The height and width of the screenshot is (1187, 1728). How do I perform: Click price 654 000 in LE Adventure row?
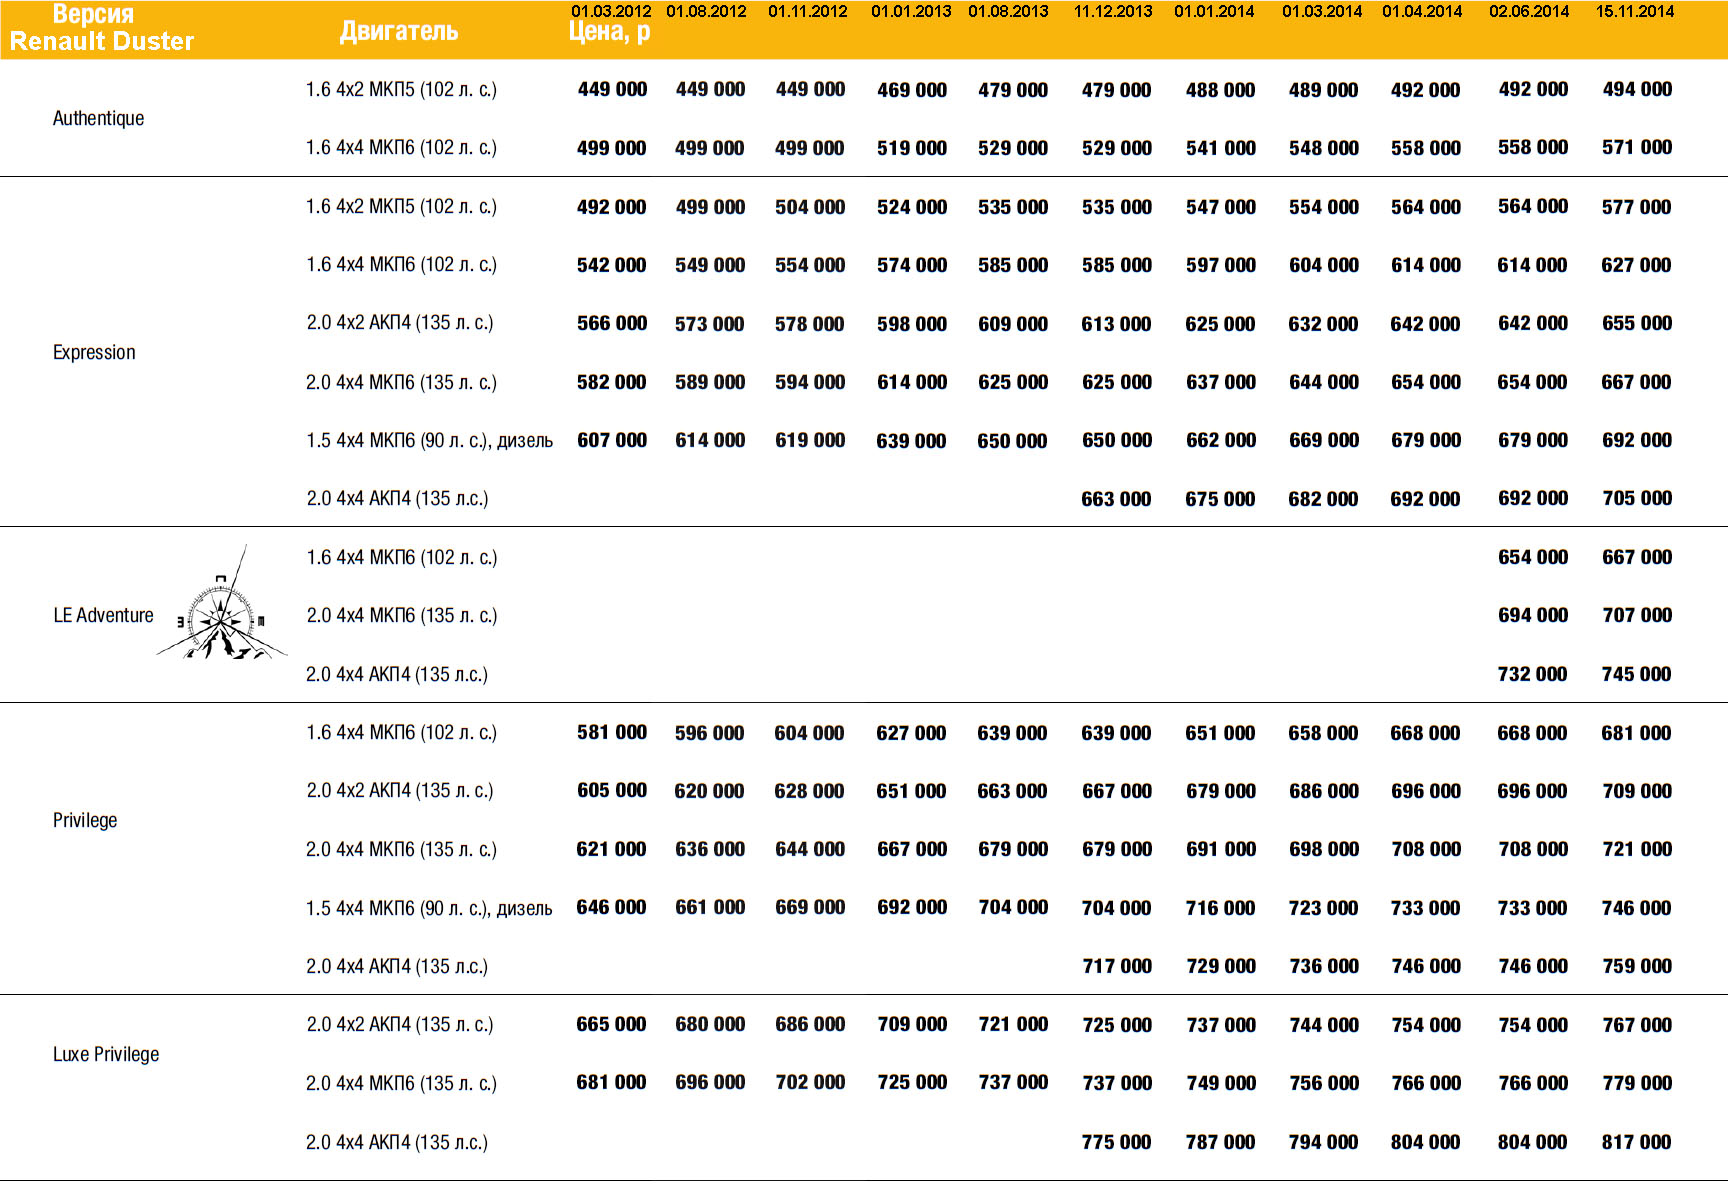(x=1533, y=557)
